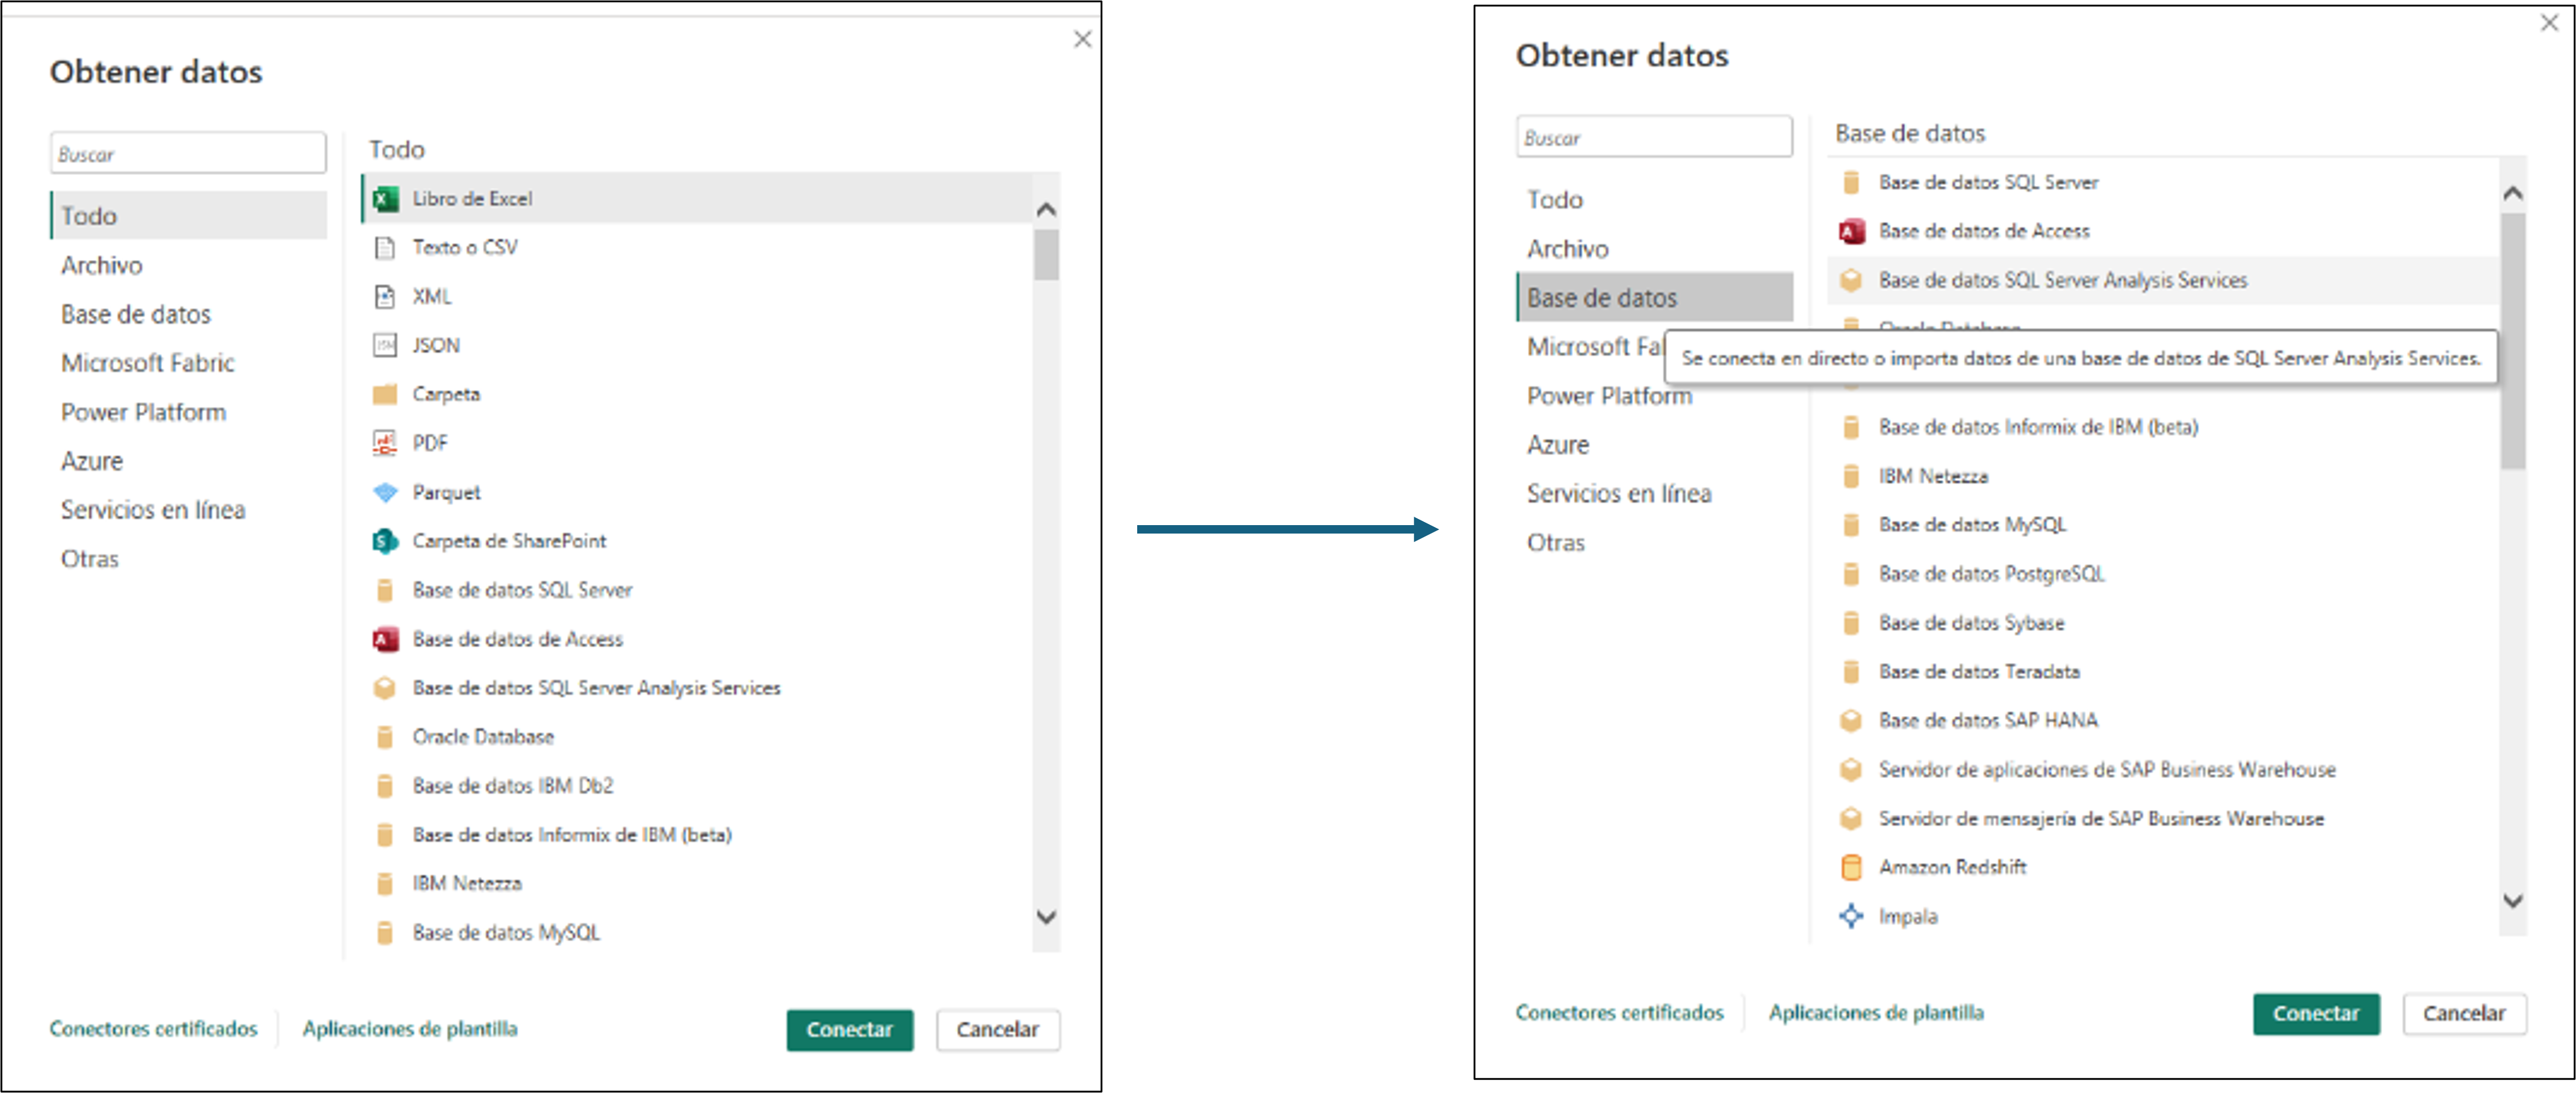The width and height of the screenshot is (2576, 1093).
Task: Click the folder icon beside Carpeta
Action: (385, 394)
